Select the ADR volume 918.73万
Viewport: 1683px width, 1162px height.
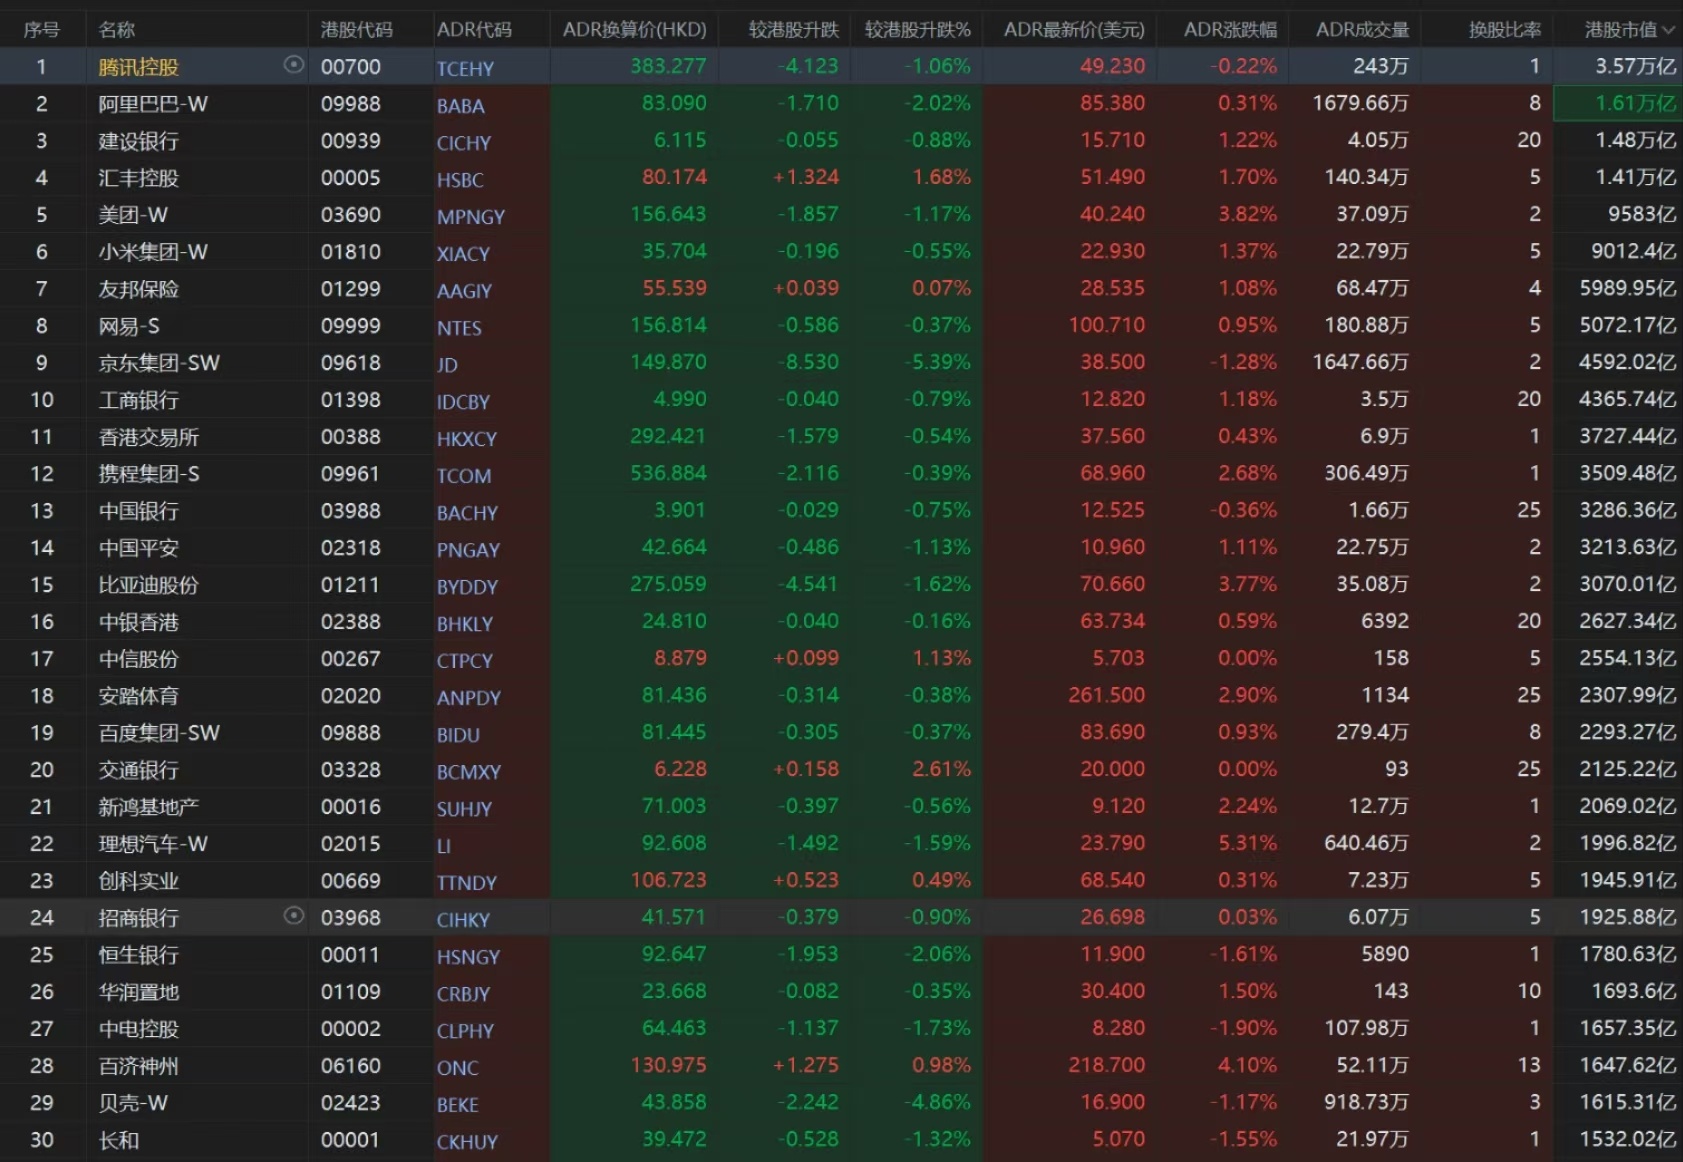[1366, 1102]
